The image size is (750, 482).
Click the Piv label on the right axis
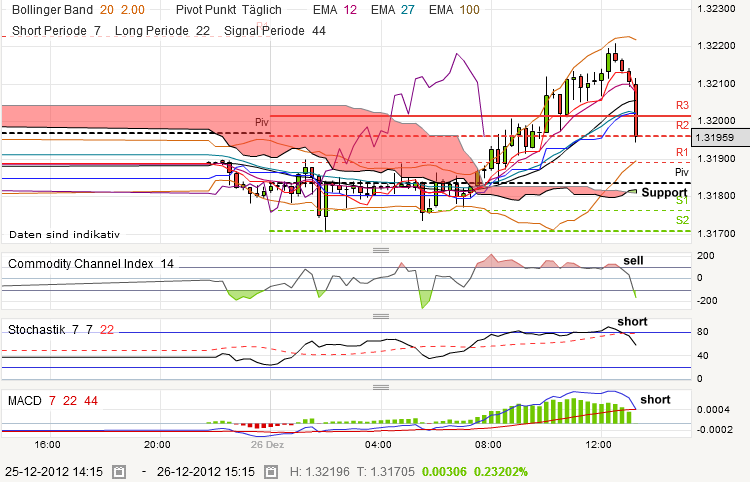[682, 172]
